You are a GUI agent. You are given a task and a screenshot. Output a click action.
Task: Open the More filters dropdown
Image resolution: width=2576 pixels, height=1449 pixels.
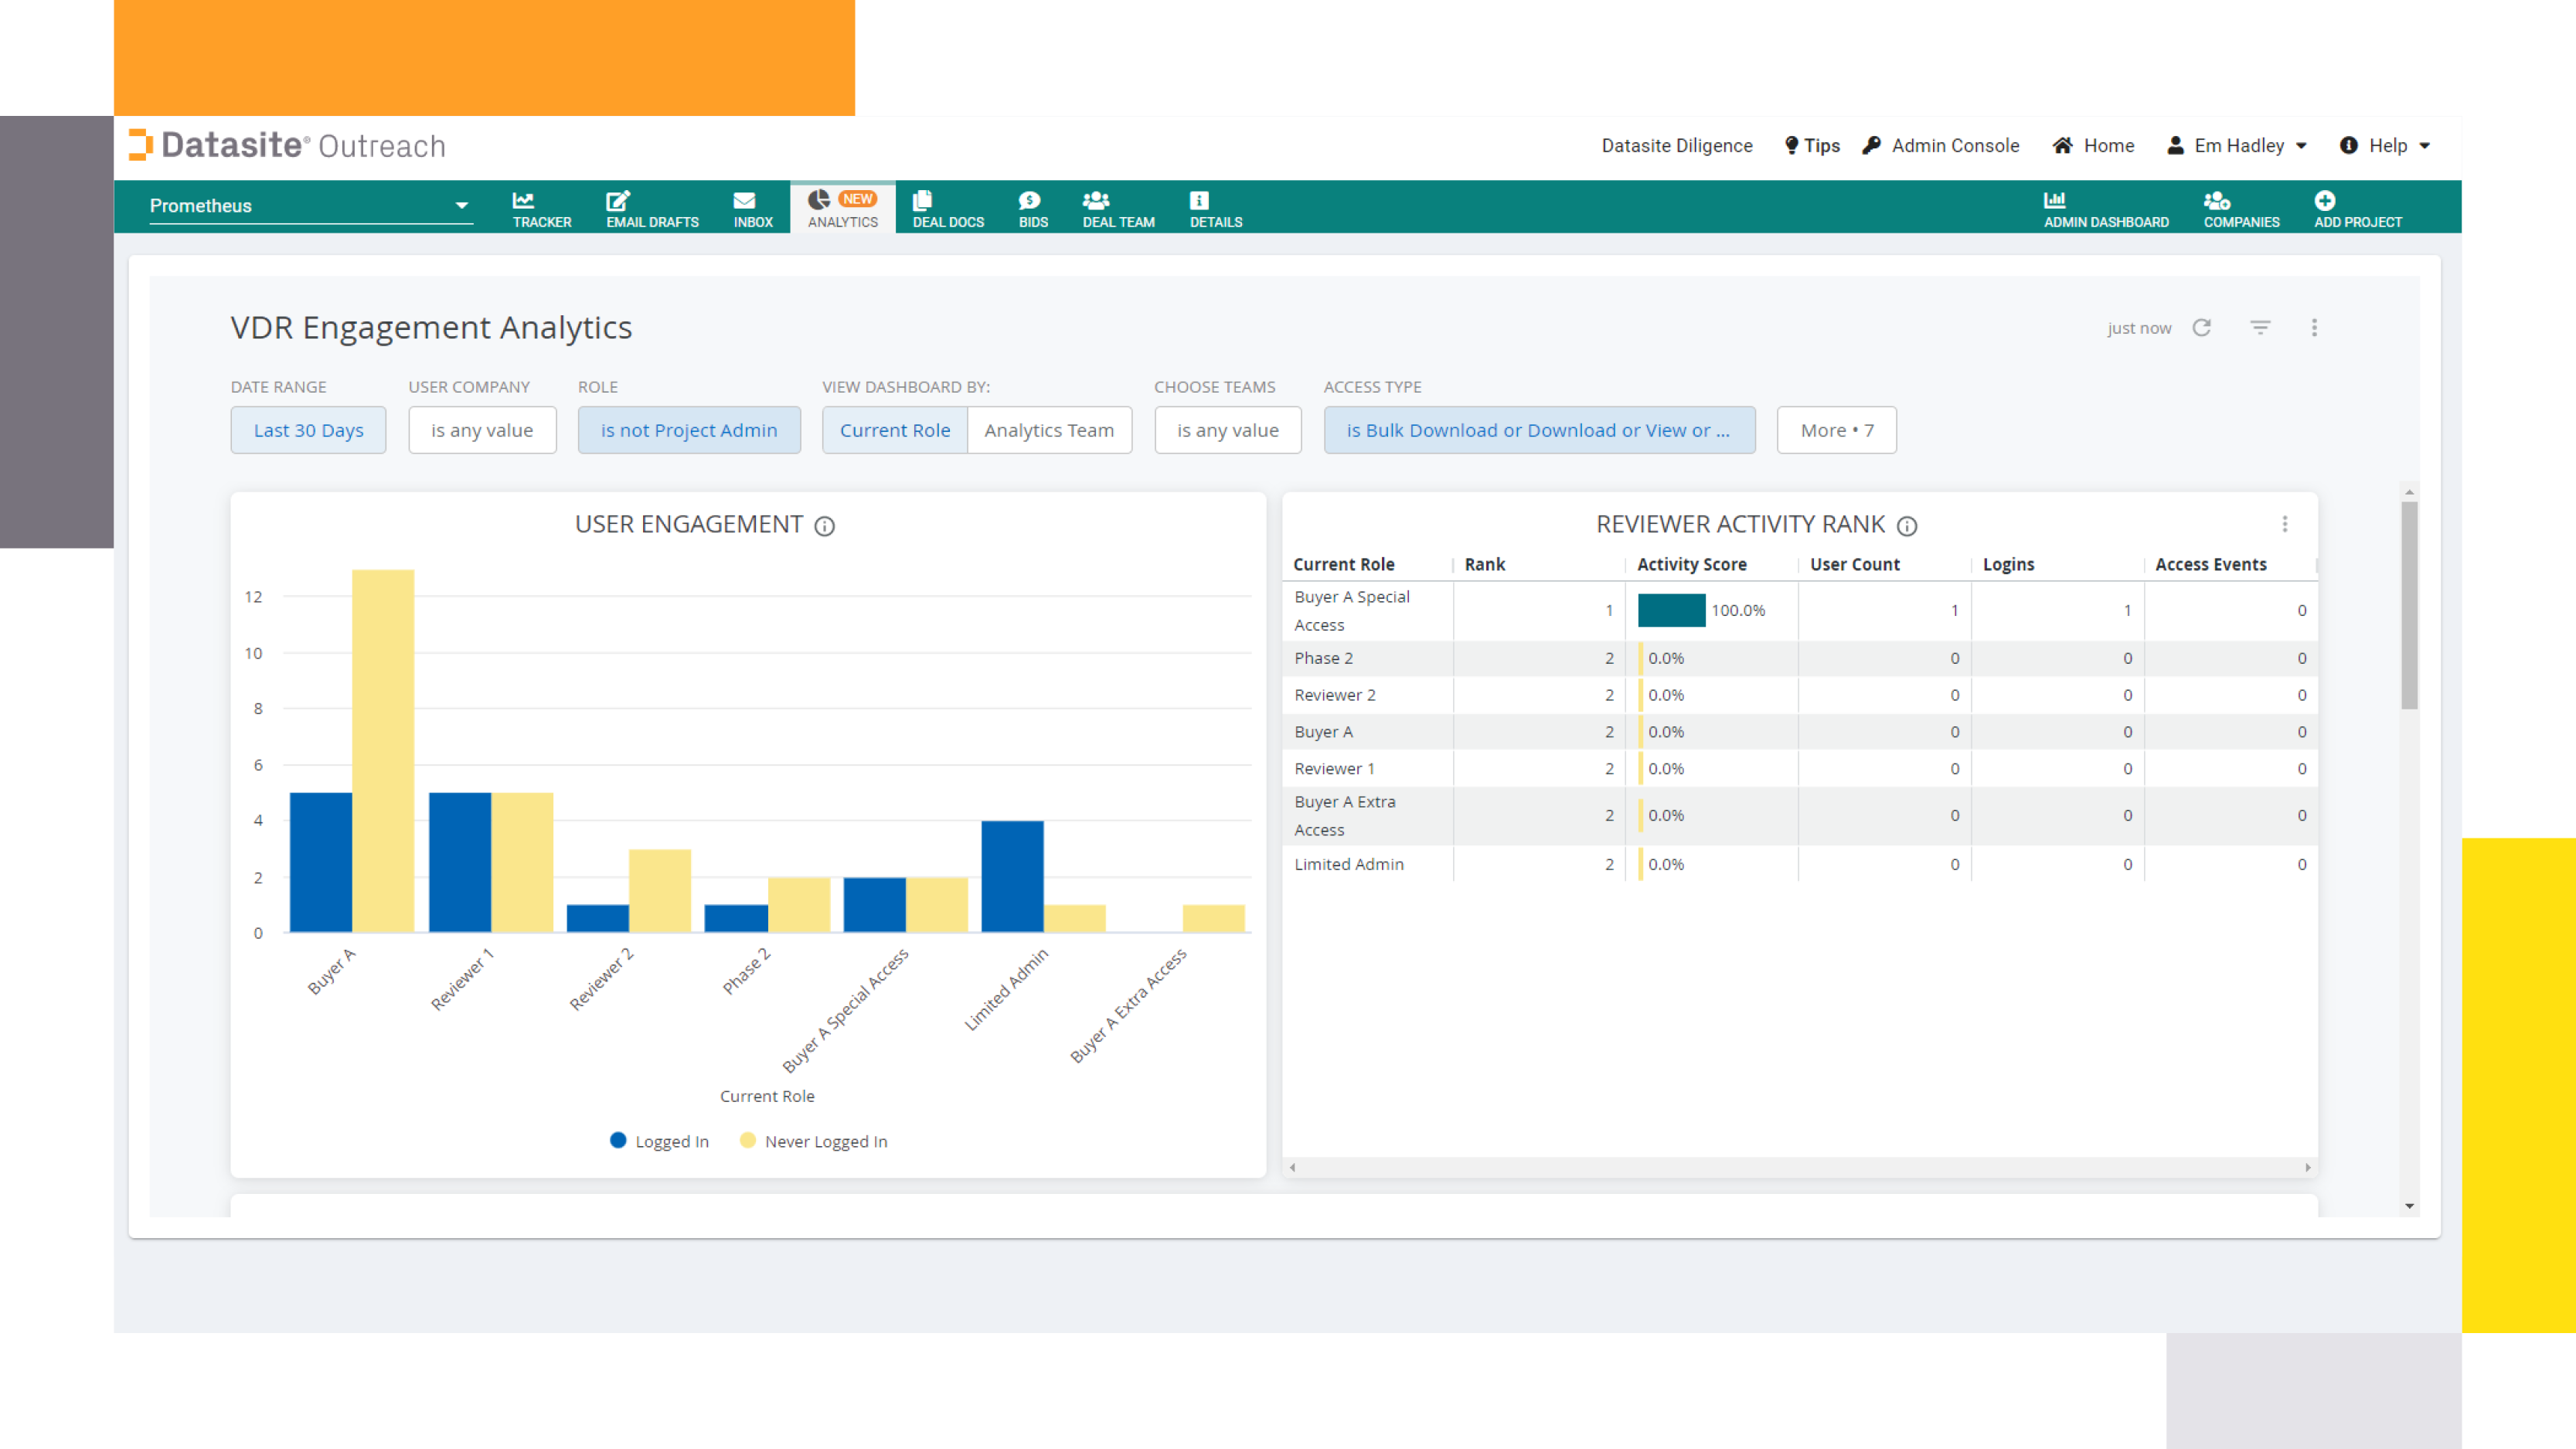pyautogui.click(x=1836, y=430)
